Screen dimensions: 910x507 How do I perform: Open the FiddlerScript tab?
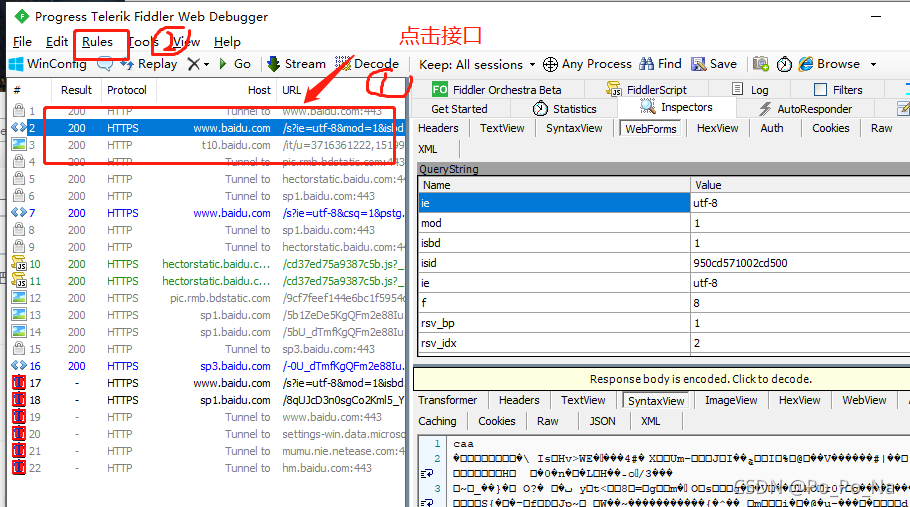click(647, 89)
